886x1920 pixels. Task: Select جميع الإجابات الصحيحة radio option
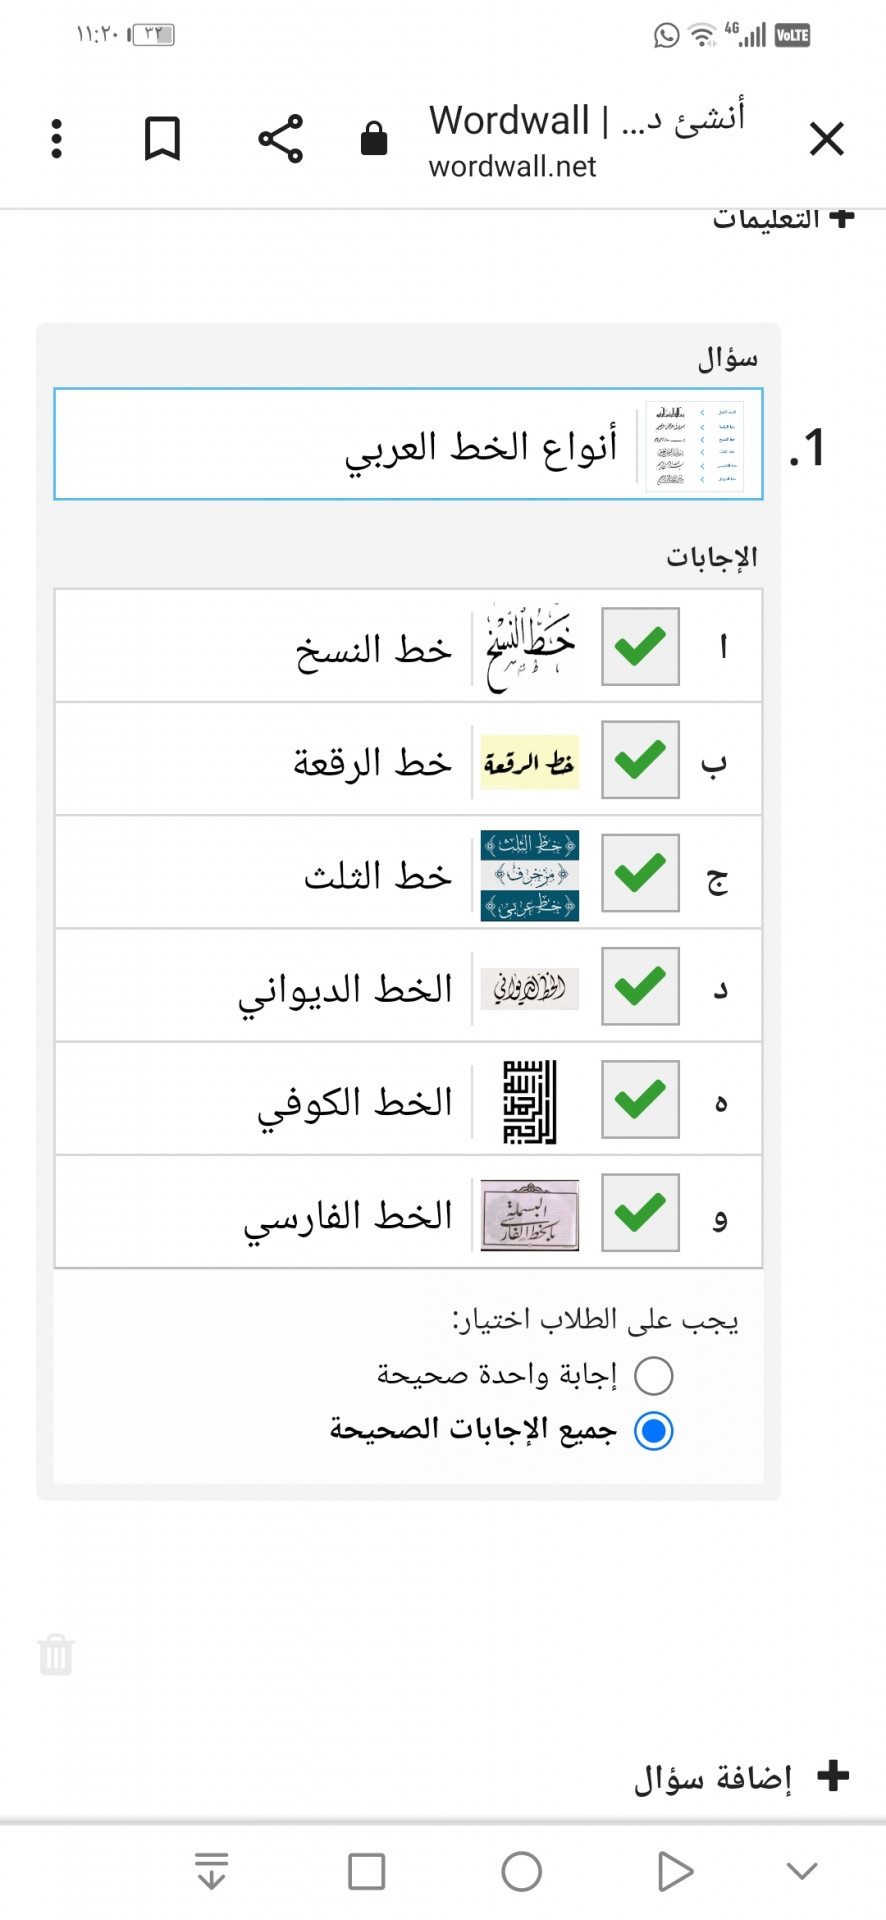tap(653, 1431)
